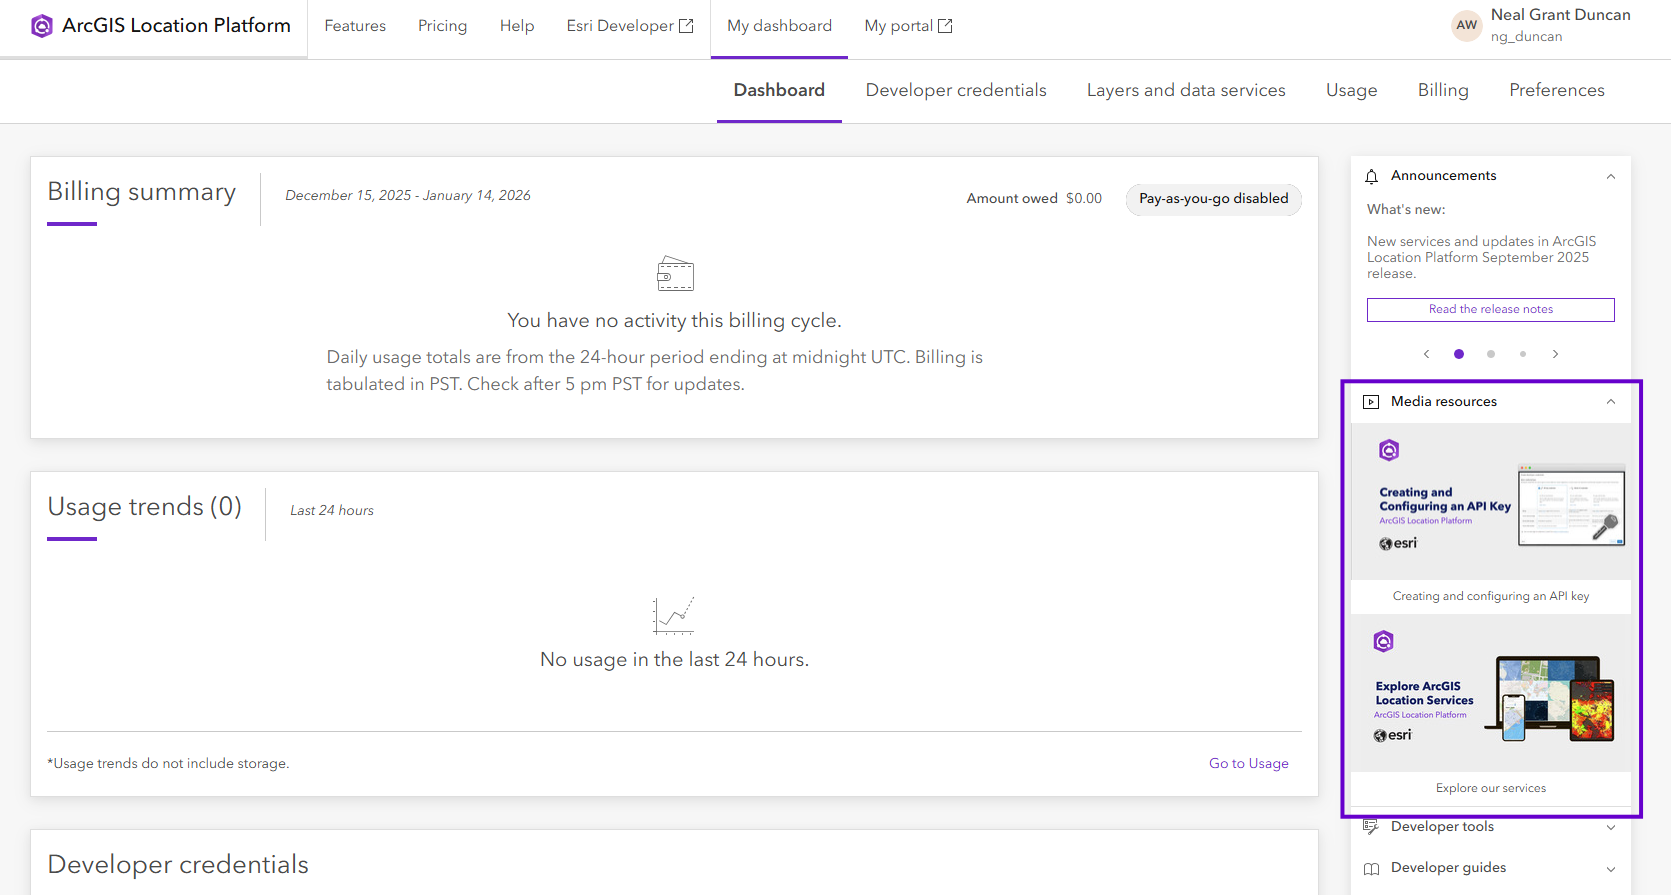1671x895 pixels.
Task: Click the Pay-as-you-go disabled badge
Action: (1214, 199)
